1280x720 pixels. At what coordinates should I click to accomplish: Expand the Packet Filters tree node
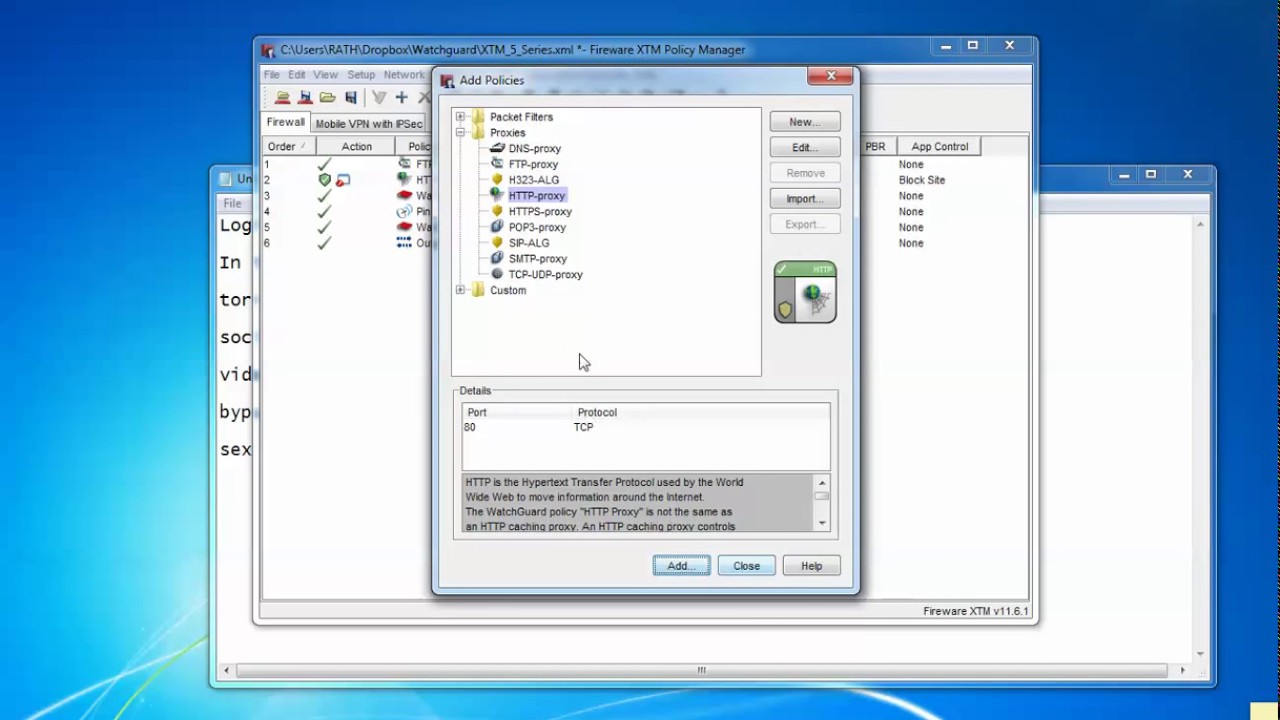(461, 117)
